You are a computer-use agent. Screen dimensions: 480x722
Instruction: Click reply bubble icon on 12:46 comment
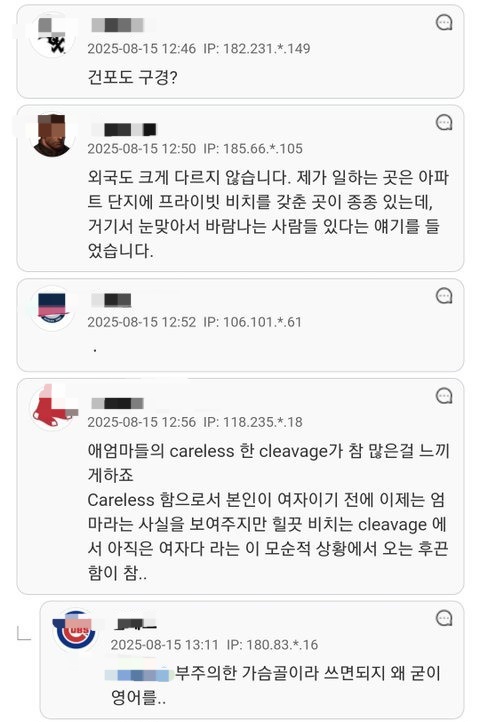[444, 23]
